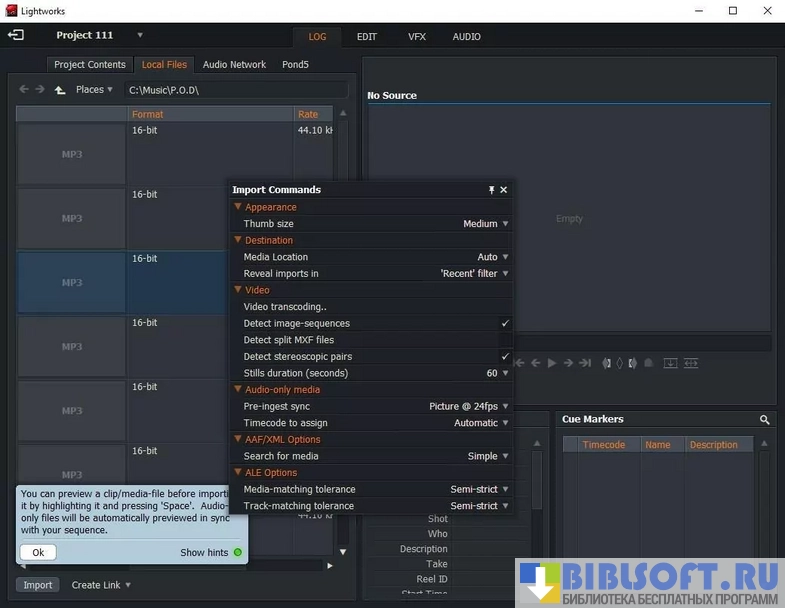Image resolution: width=785 pixels, height=608 pixels.
Task: Click the exit project icon
Action: (x=16, y=35)
